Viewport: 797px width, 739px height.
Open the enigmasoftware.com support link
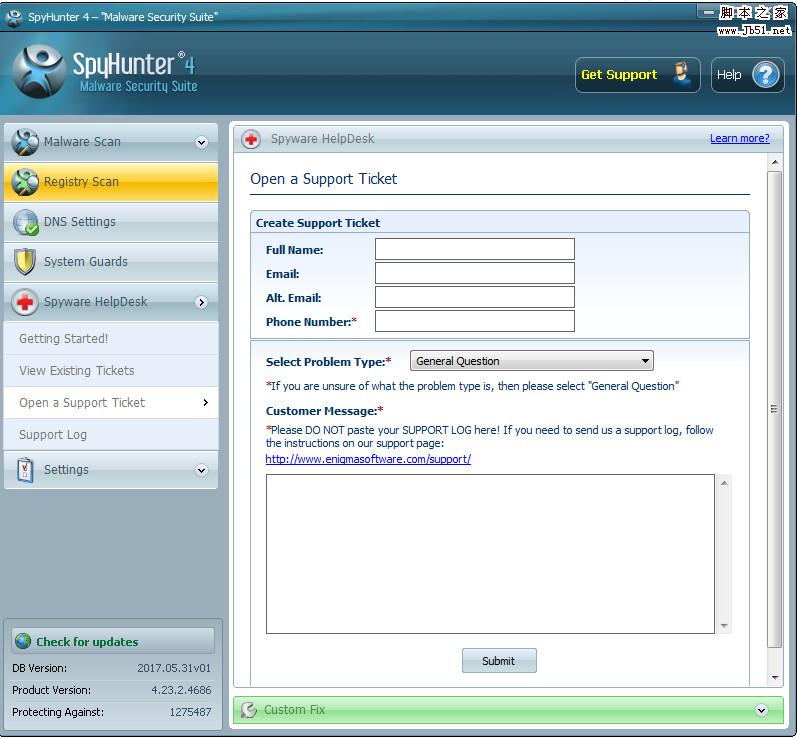coord(368,459)
